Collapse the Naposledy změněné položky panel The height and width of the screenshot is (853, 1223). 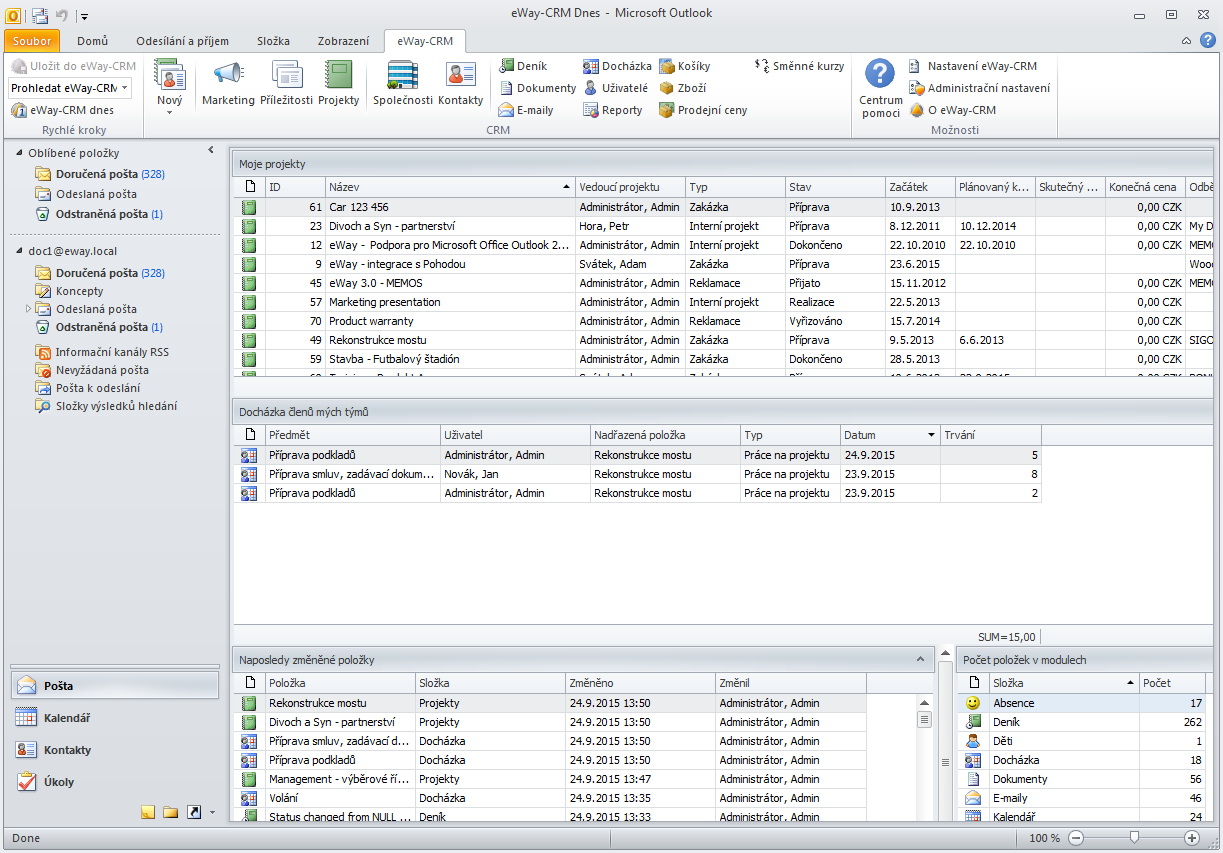click(921, 659)
